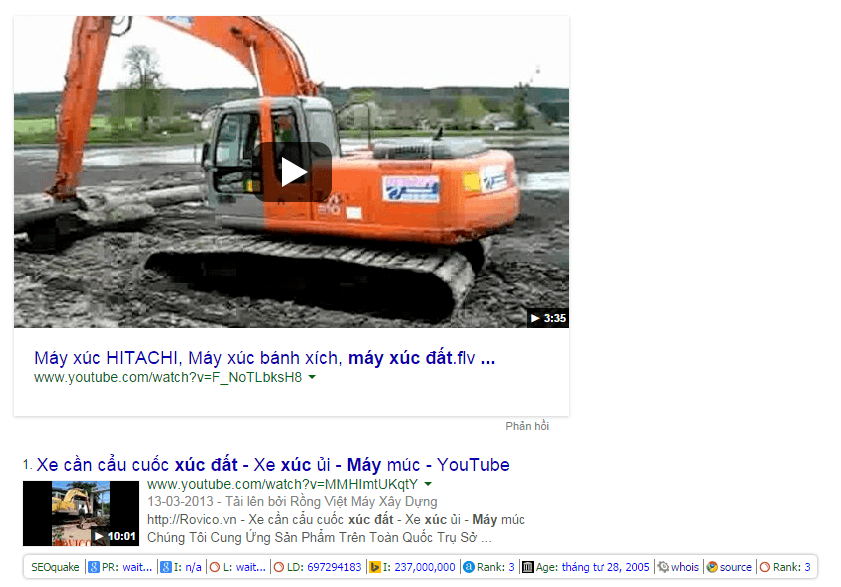
Task: Click the Google icon beside I: n/a
Action: (x=166, y=567)
